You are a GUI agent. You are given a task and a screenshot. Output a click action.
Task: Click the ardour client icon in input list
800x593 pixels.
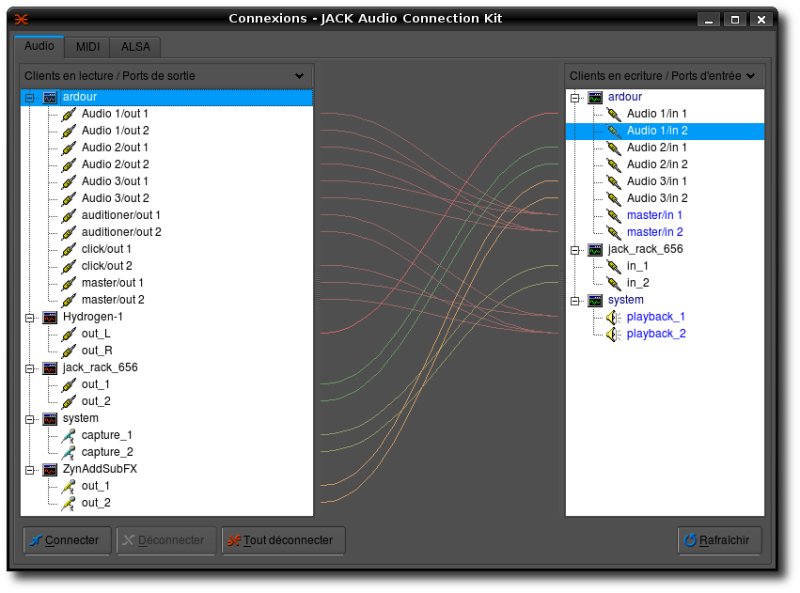tap(595, 97)
